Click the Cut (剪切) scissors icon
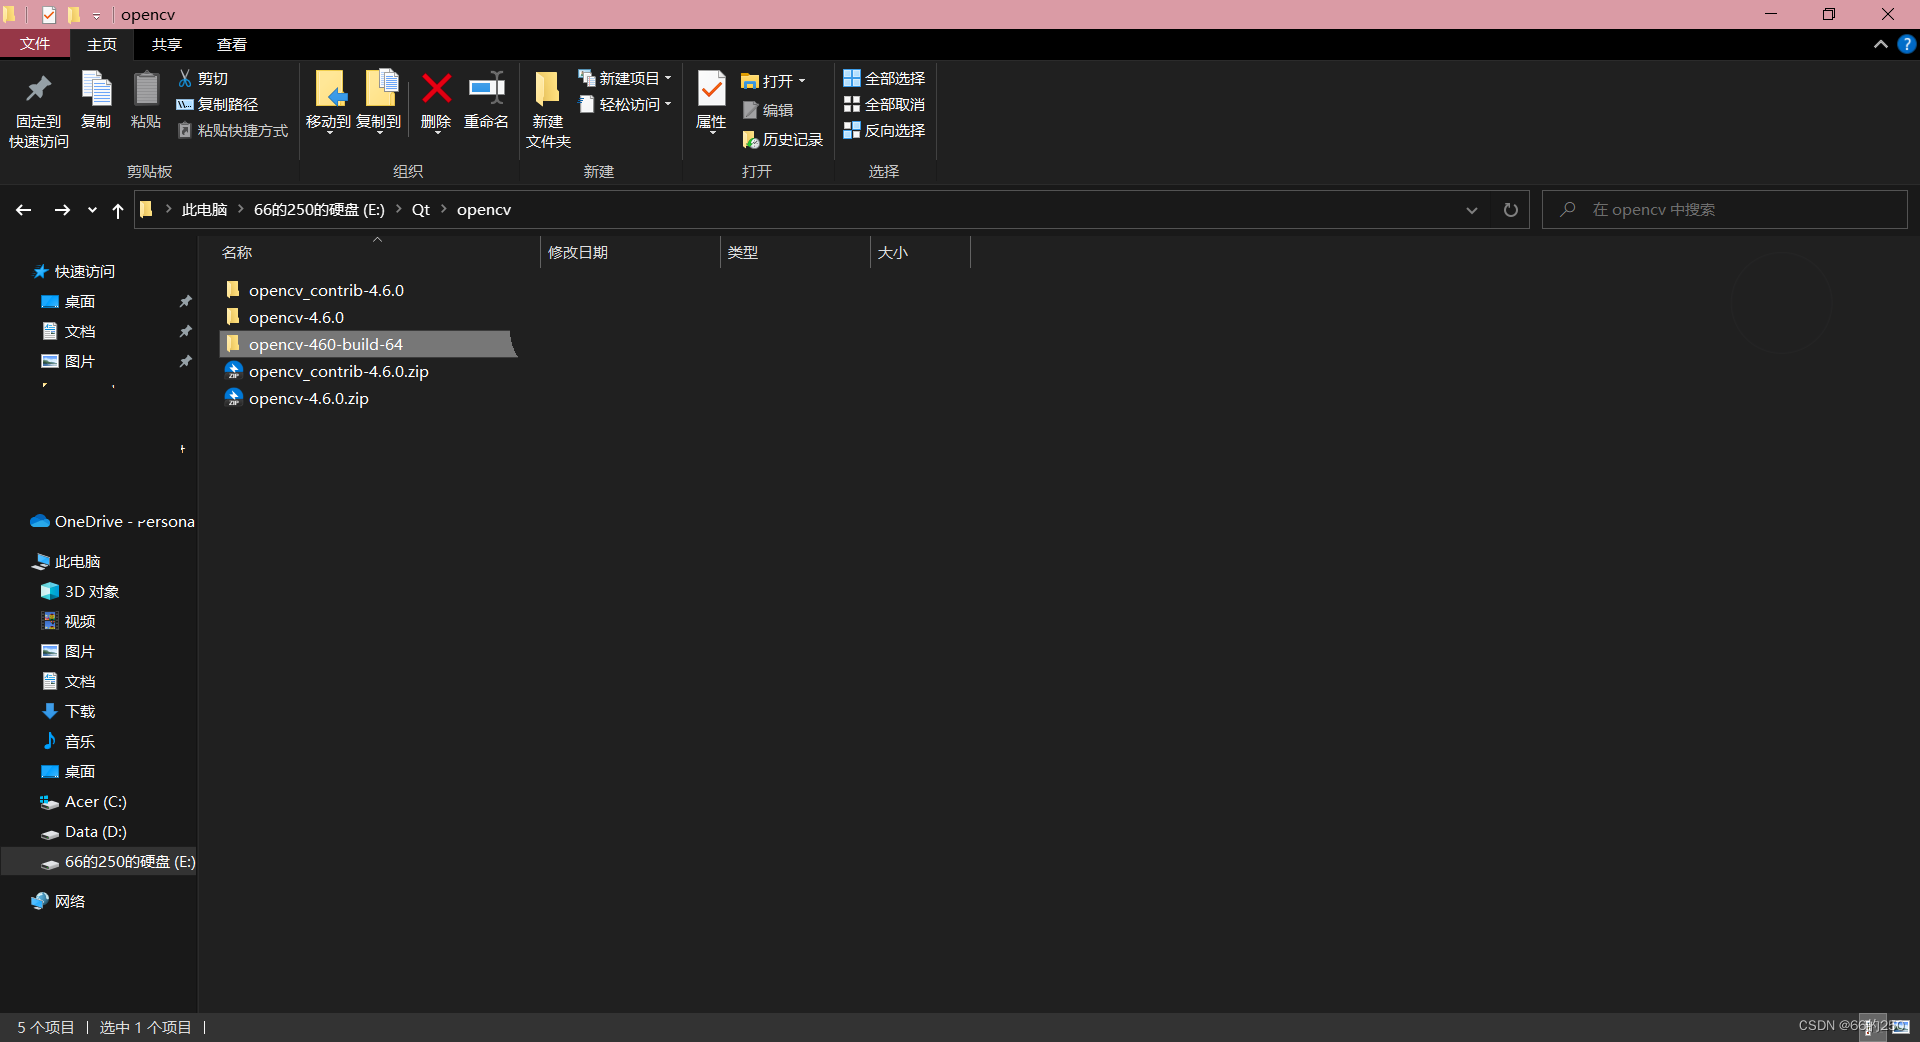The width and height of the screenshot is (1920, 1042). tap(185, 78)
